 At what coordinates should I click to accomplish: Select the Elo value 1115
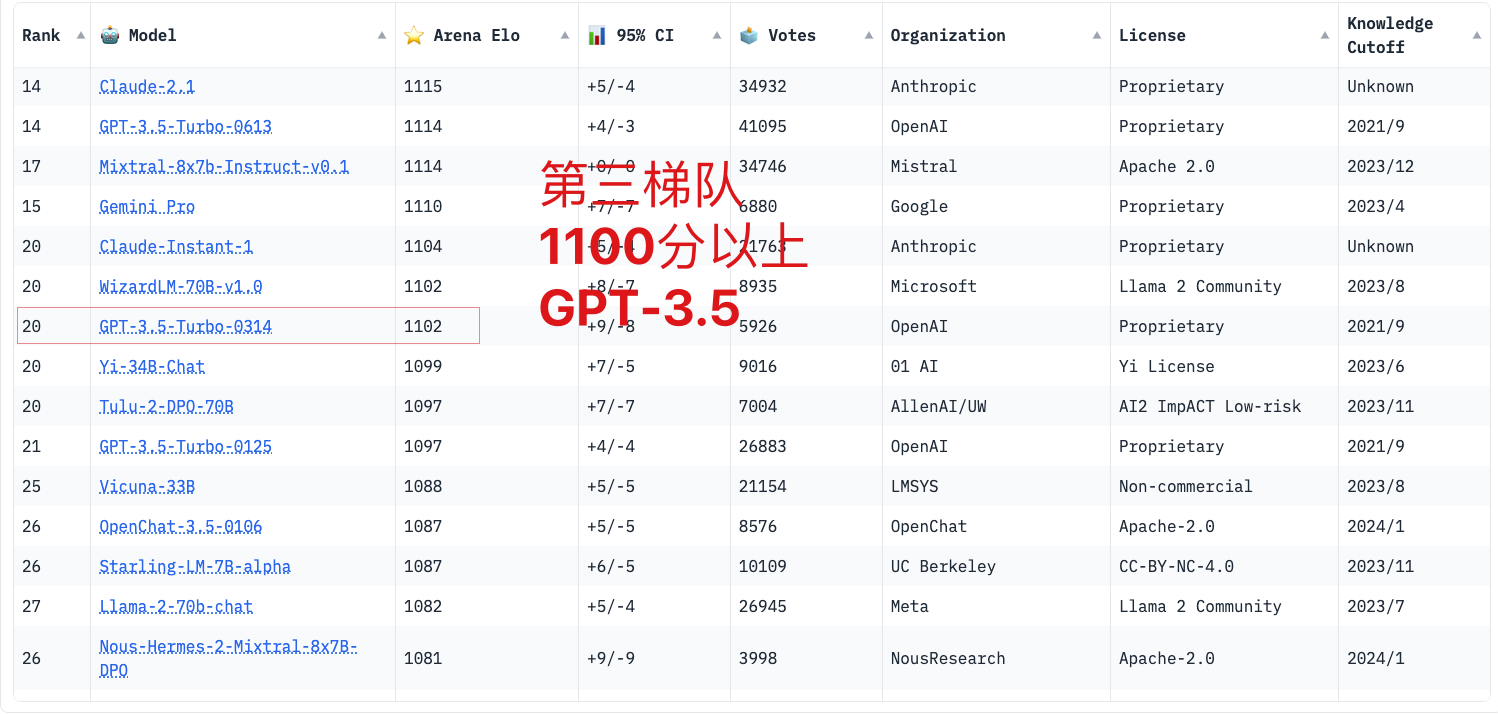coord(423,86)
